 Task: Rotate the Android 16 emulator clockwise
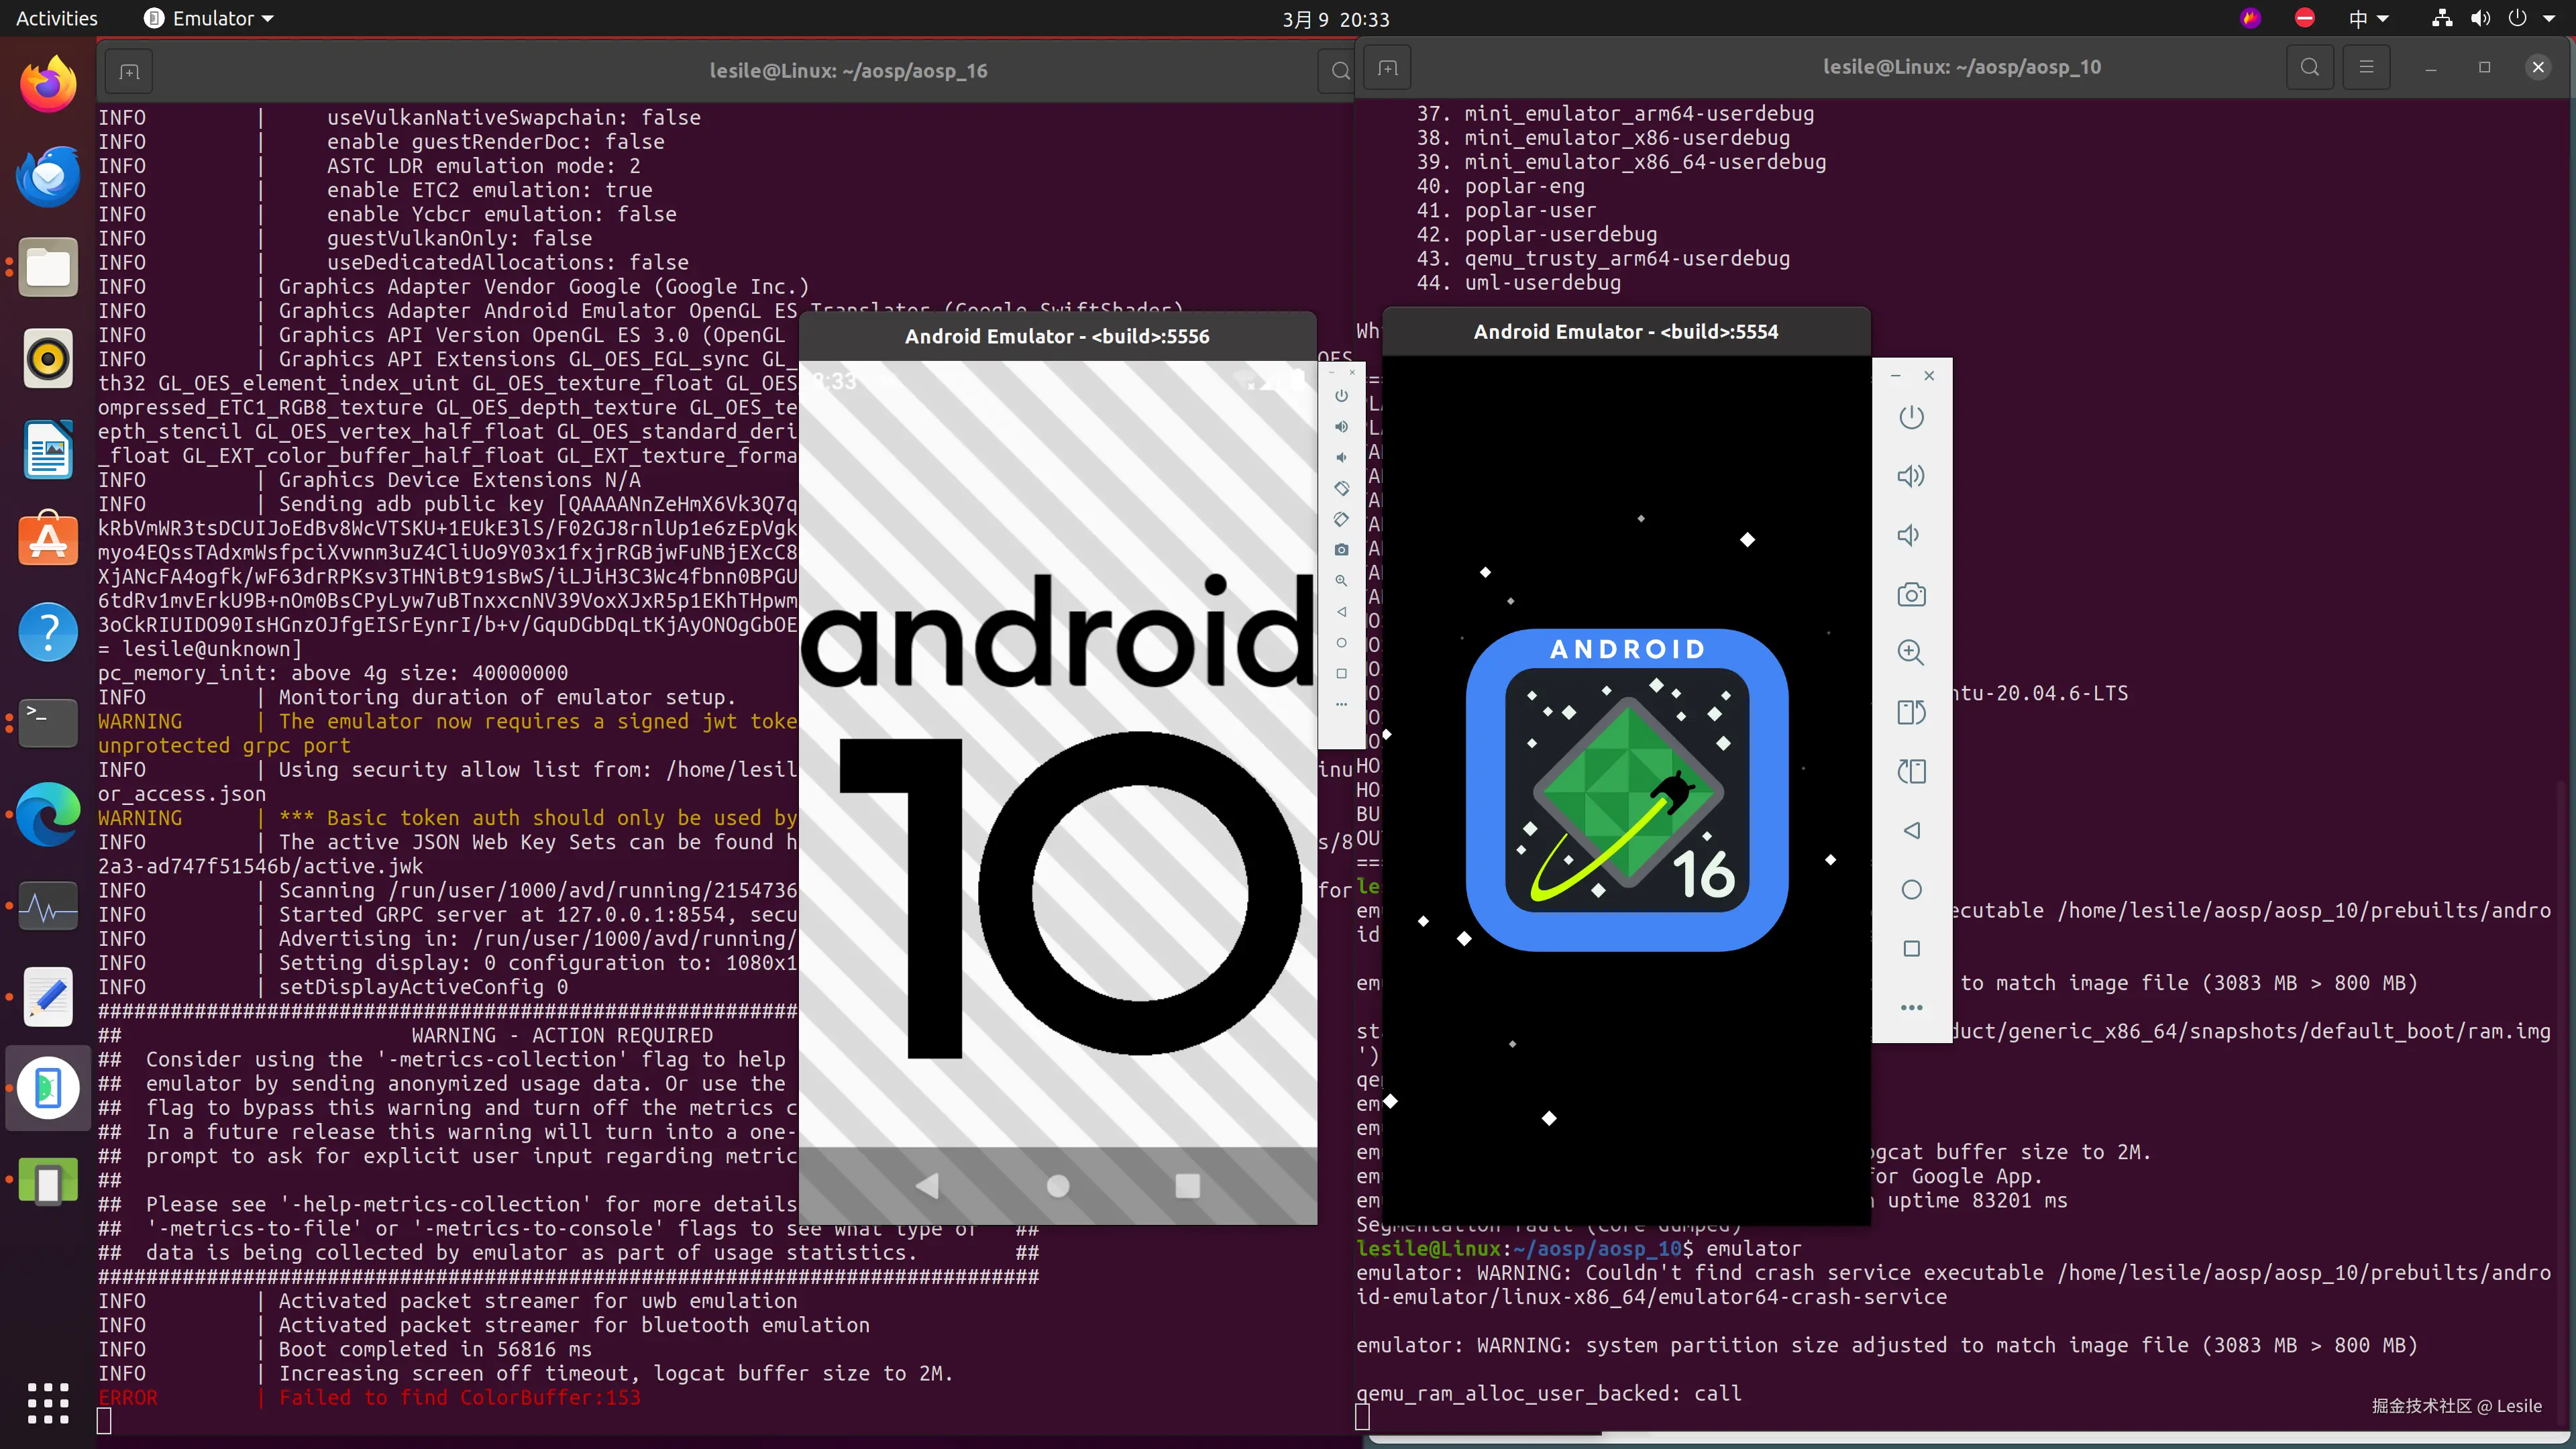(1911, 770)
